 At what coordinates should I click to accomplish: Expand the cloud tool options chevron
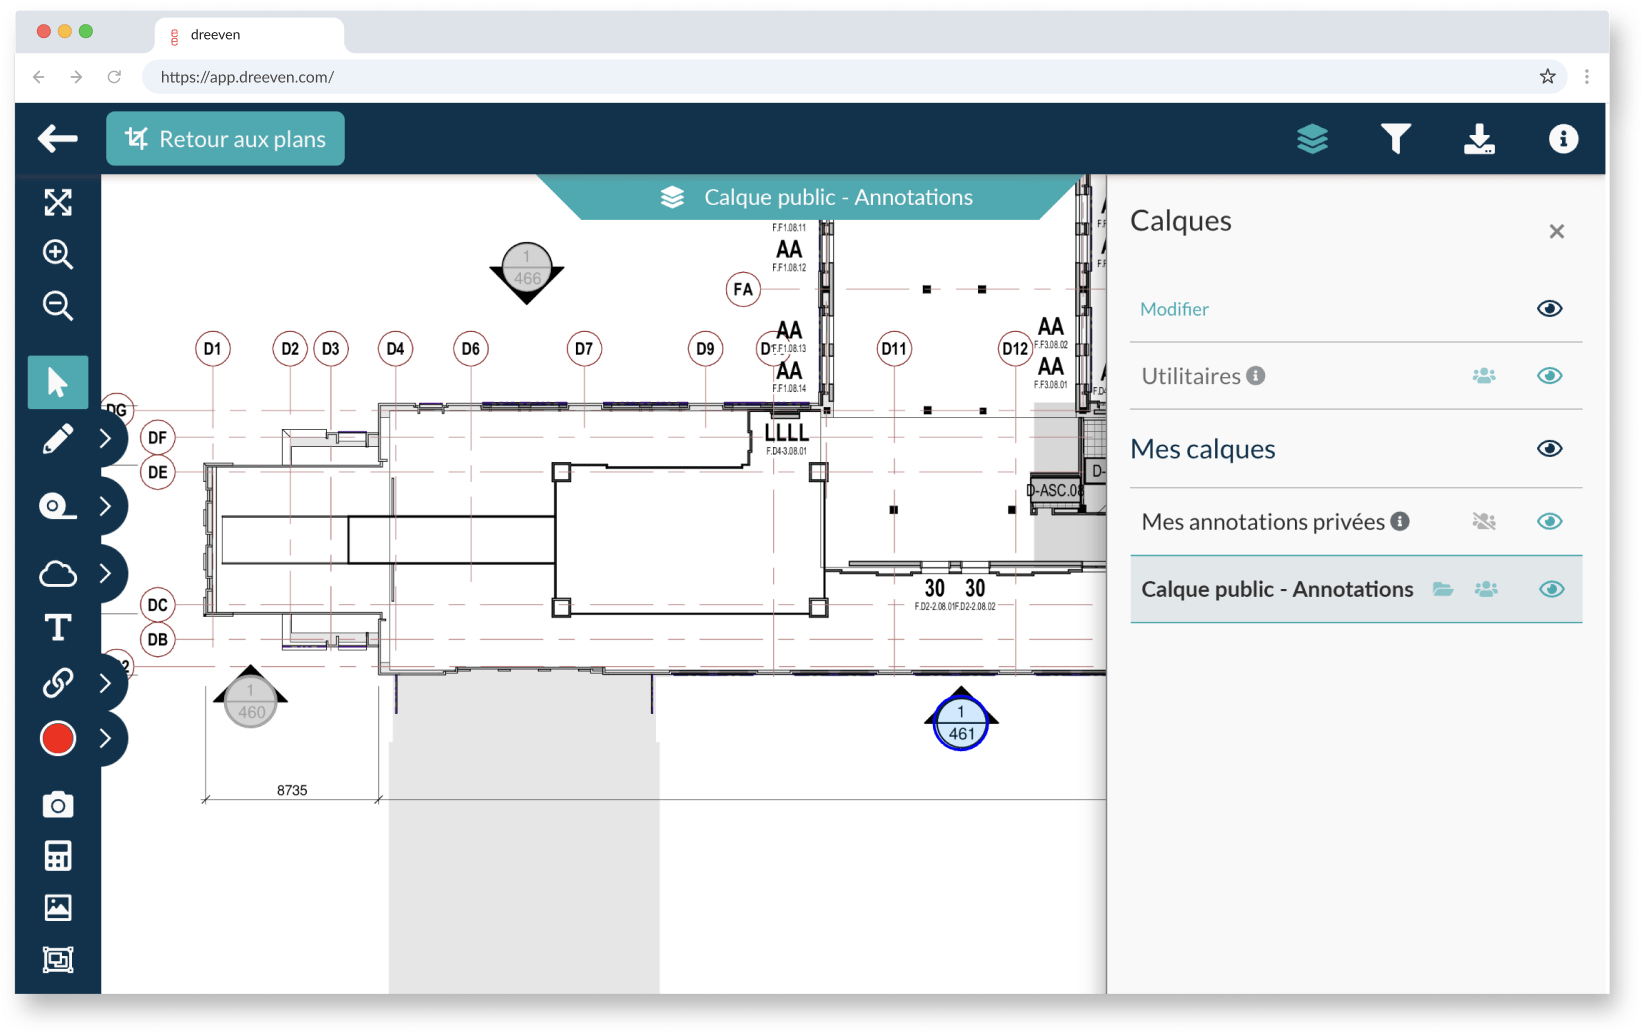click(105, 572)
